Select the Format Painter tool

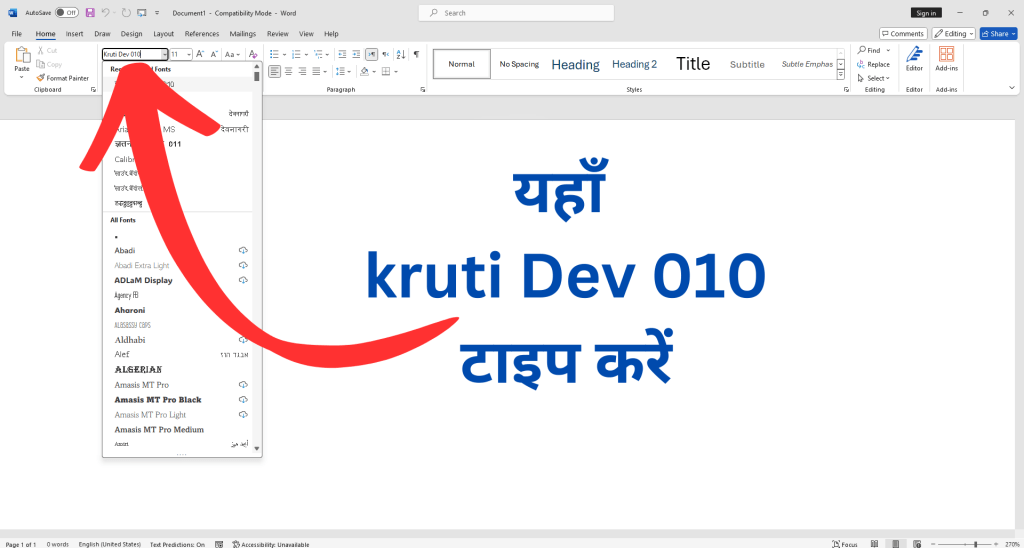tap(63, 78)
